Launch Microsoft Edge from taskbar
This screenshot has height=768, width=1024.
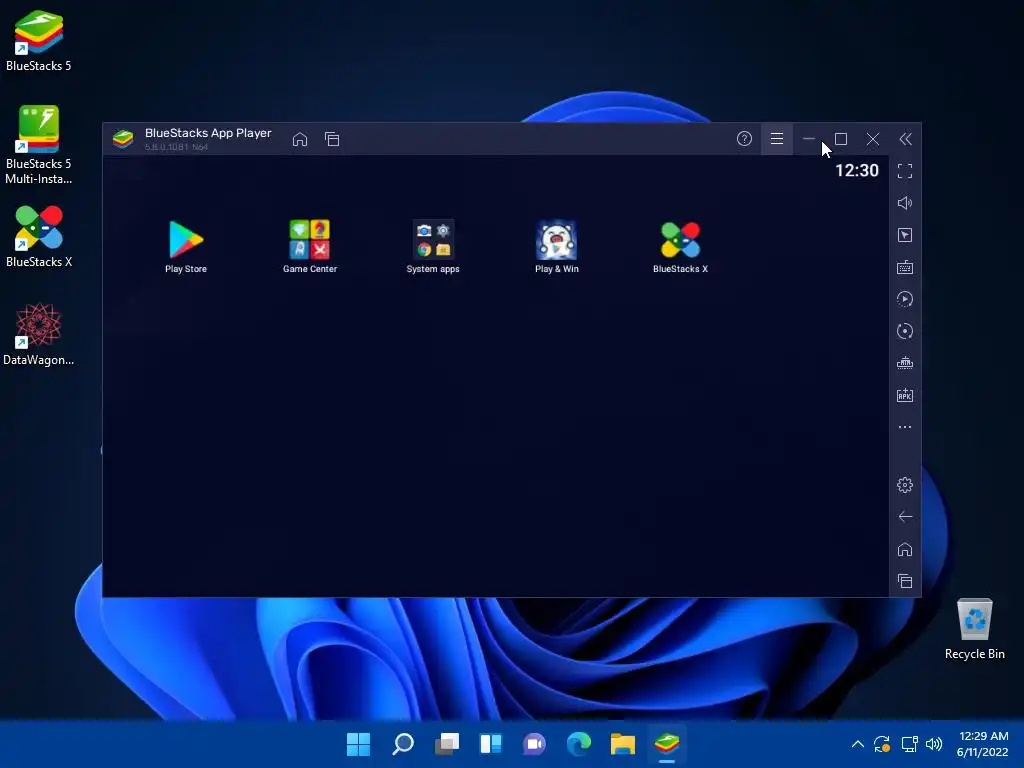(579, 744)
